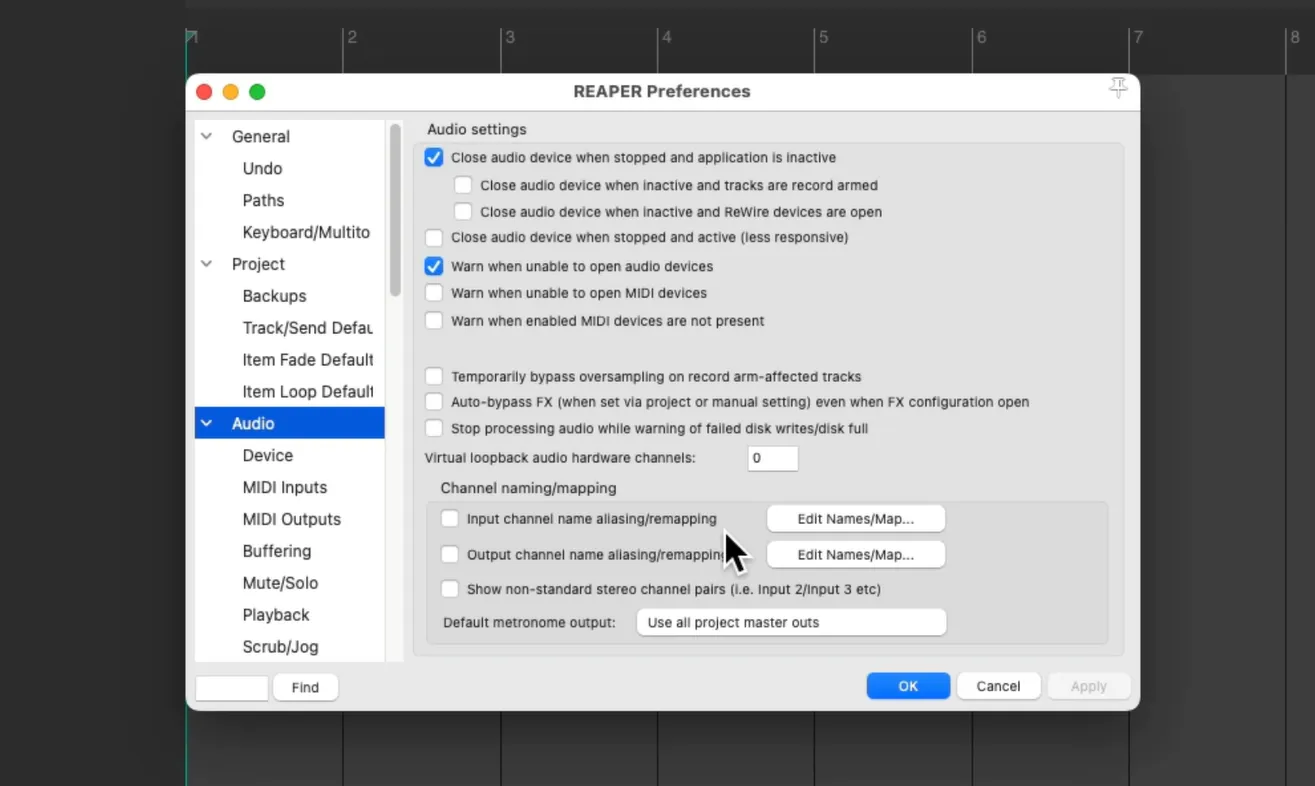Confirm preferences with the OK button
The width and height of the screenshot is (1315, 786).
click(908, 686)
